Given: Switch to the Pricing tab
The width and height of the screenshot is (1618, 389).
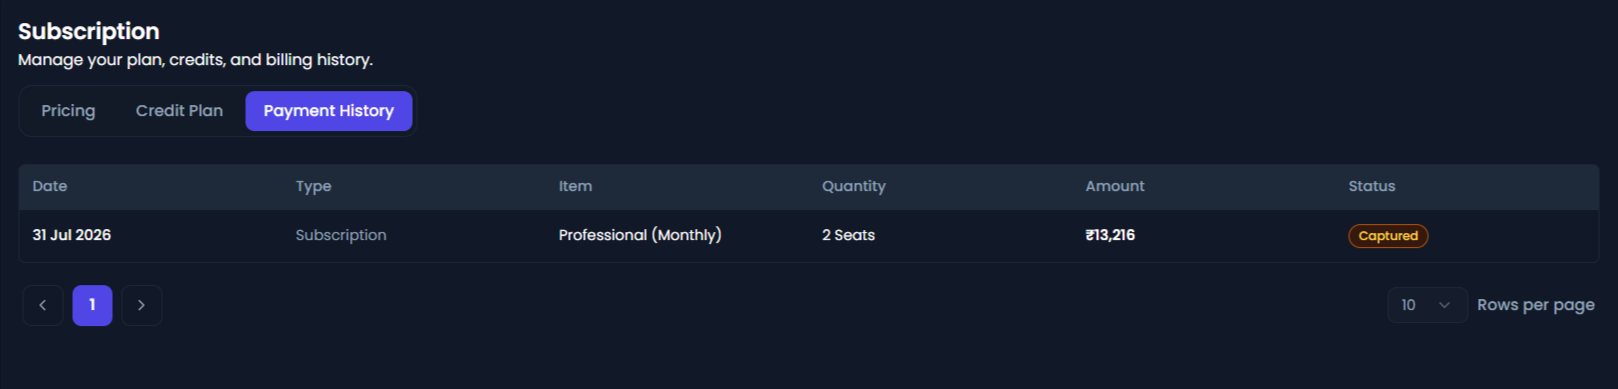Looking at the screenshot, I should [x=68, y=111].
